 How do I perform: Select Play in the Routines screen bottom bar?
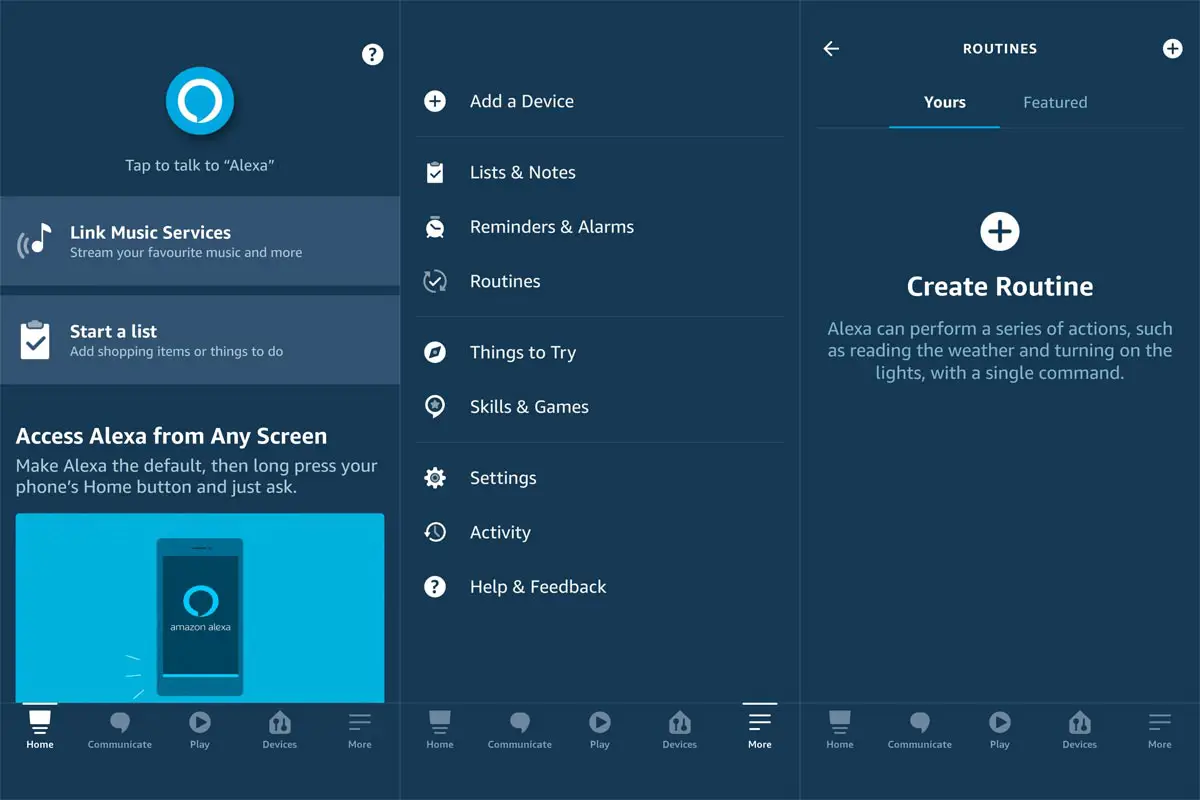coord(1000,729)
